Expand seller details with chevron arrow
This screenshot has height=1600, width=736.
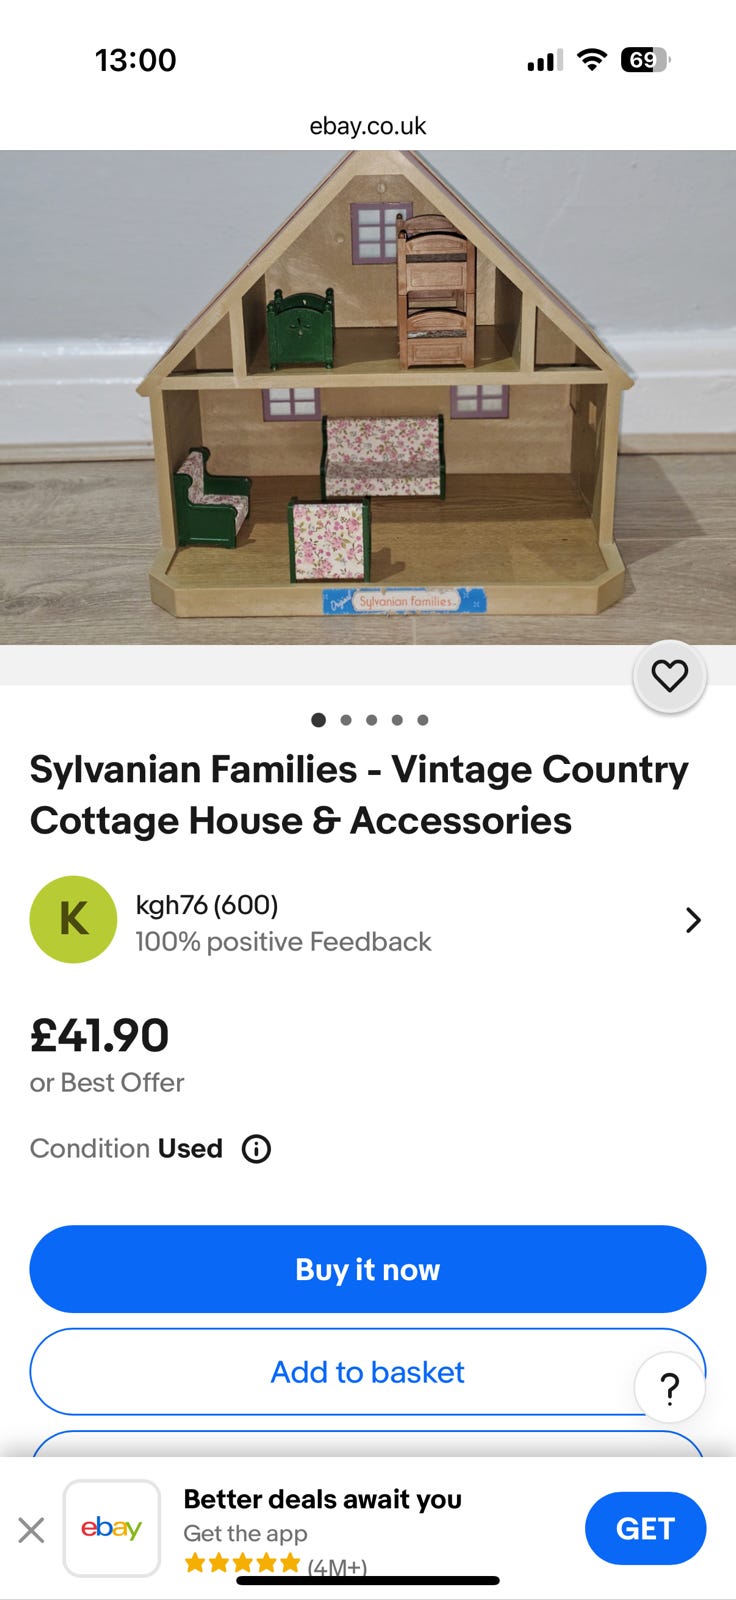[x=692, y=920]
